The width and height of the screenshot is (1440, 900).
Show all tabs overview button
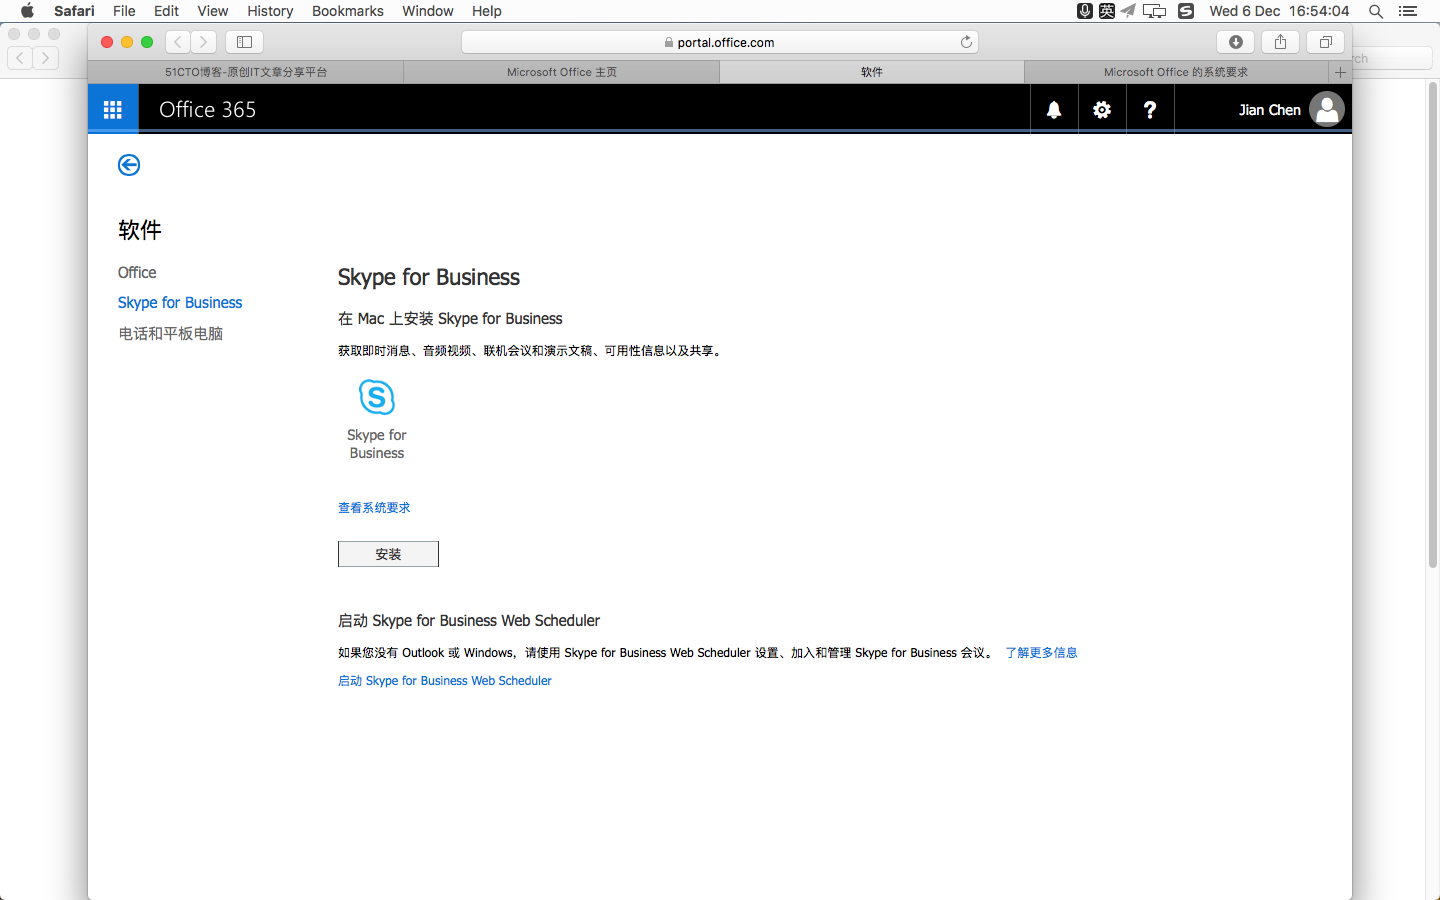point(1325,42)
